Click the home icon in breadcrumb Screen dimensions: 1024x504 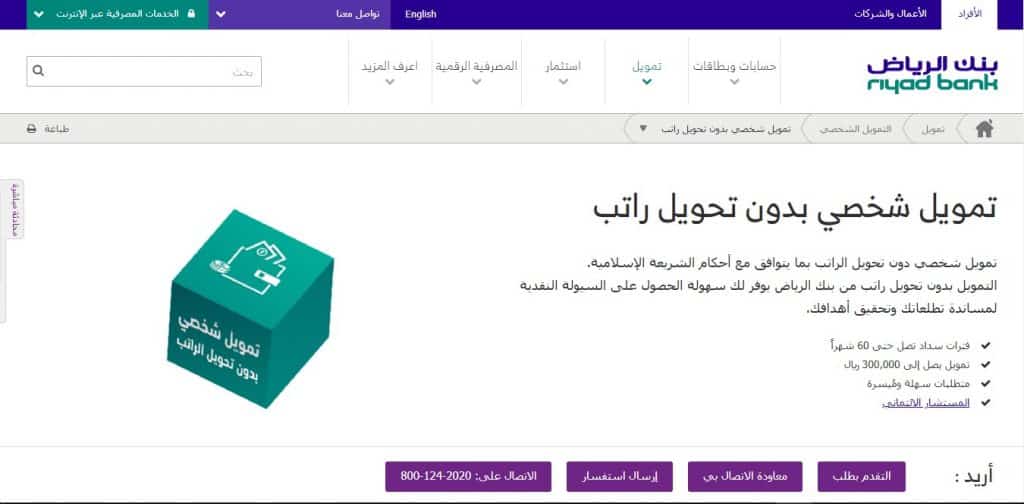(x=984, y=129)
